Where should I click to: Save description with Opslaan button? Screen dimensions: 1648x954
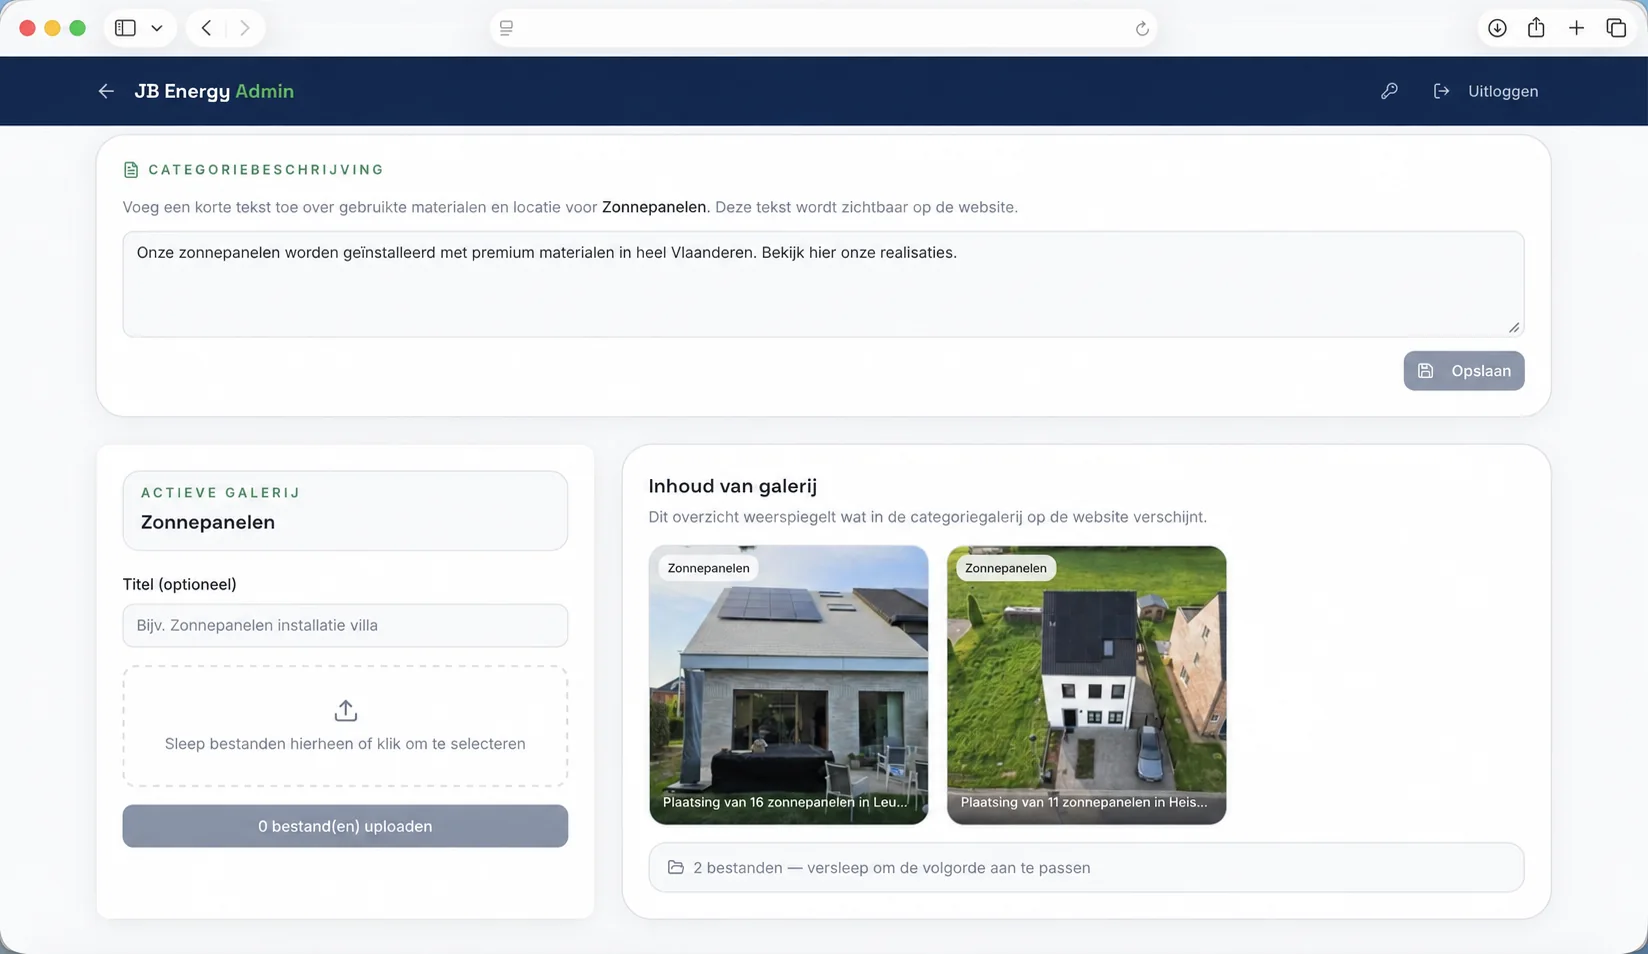(1464, 371)
